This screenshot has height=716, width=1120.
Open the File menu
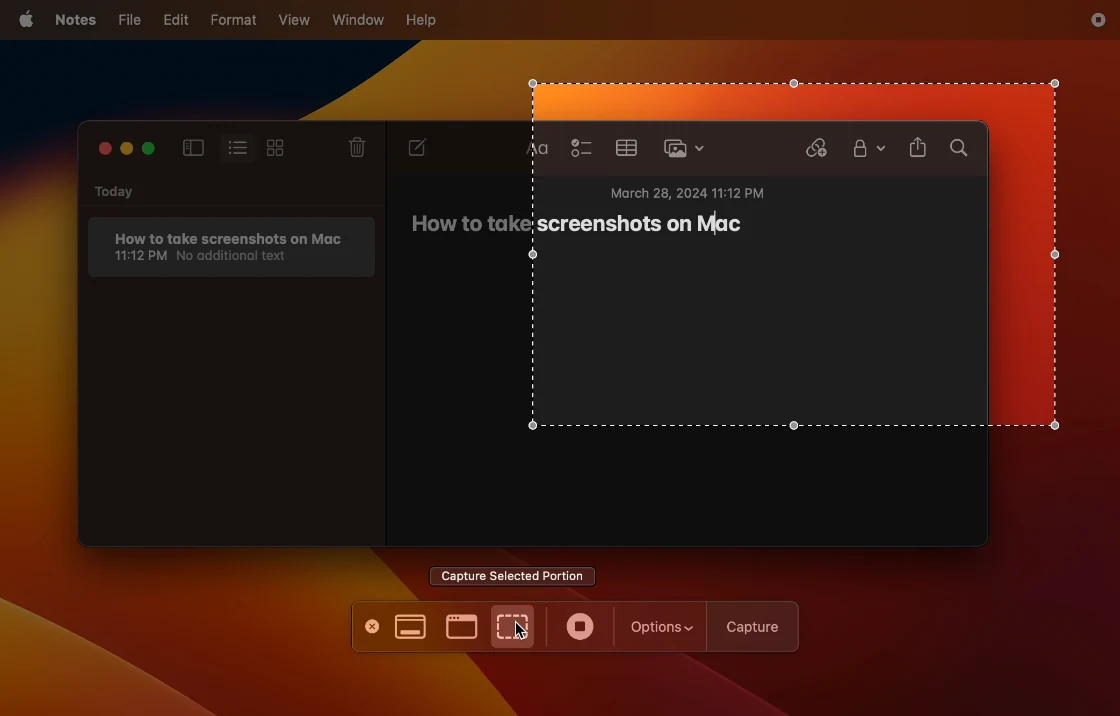(129, 20)
